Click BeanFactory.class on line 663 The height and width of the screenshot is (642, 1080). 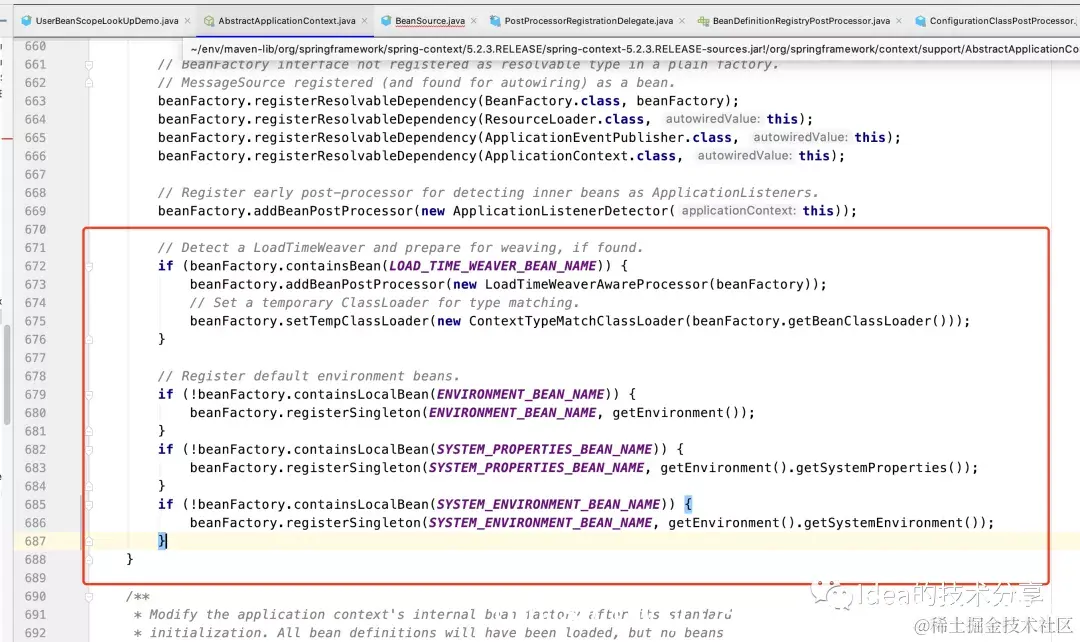tap(552, 101)
